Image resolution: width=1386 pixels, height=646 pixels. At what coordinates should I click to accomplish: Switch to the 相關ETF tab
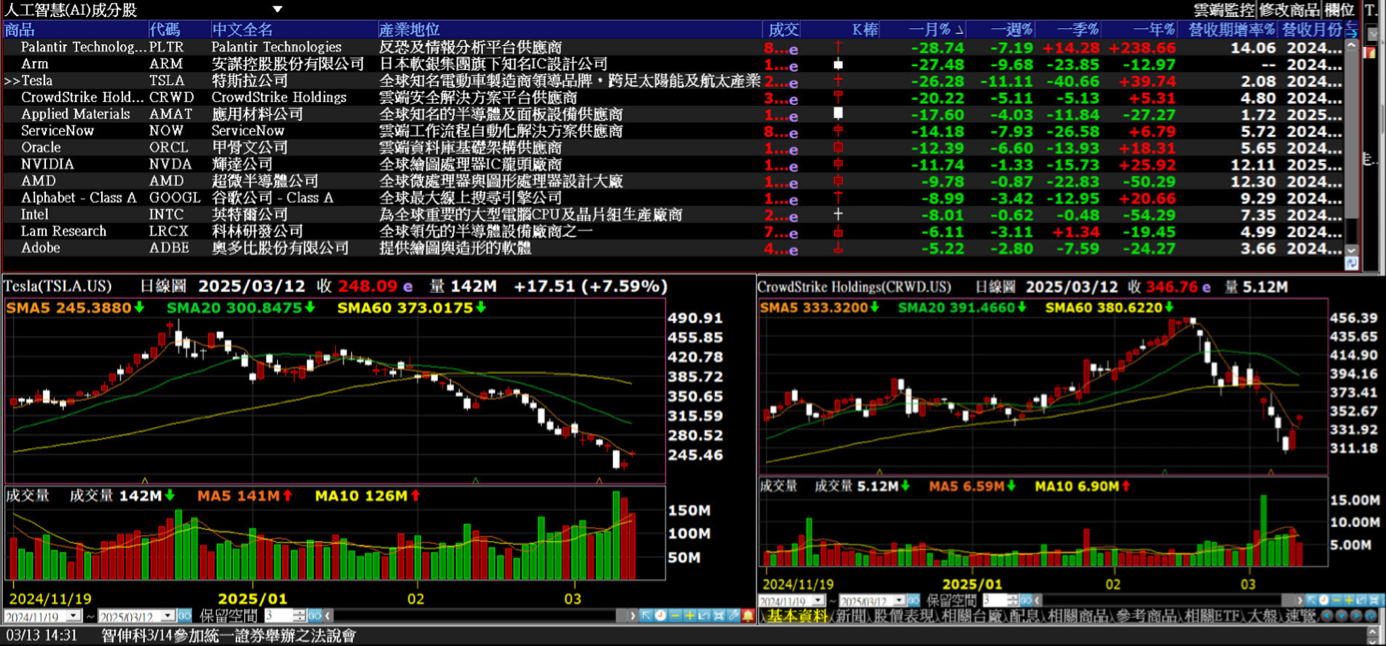[x=1214, y=616]
